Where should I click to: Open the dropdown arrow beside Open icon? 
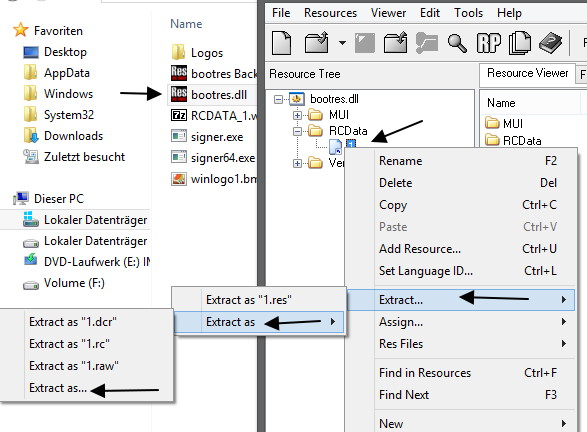[x=342, y=43]
